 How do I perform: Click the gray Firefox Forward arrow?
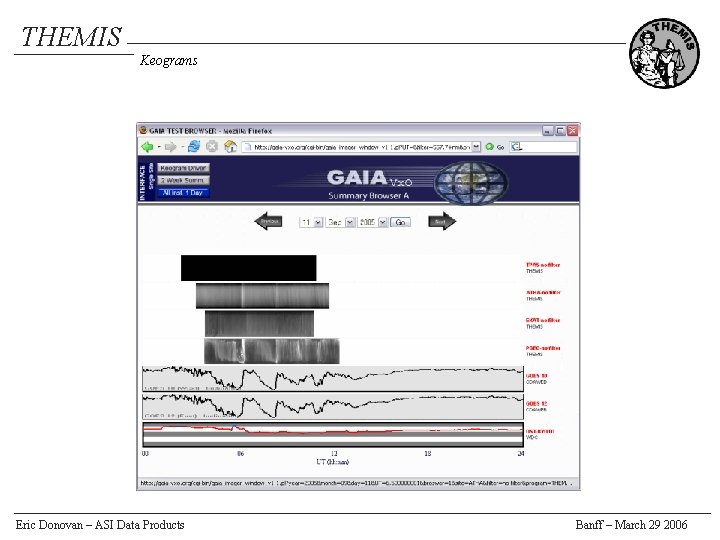point(170,147)
